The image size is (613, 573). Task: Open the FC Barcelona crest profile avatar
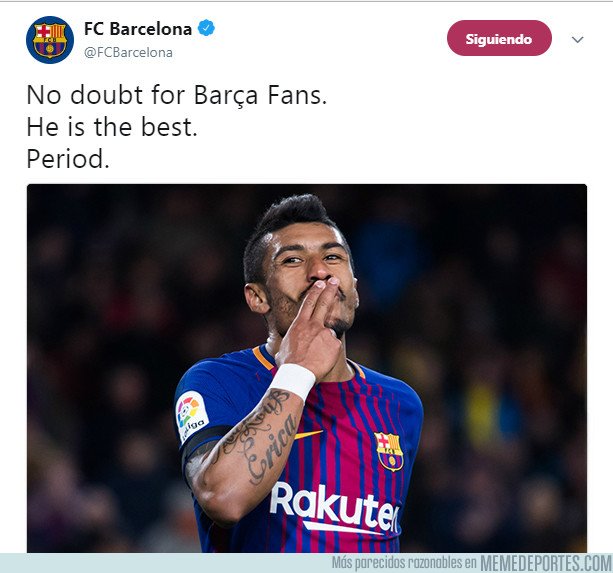click(50, 39)
